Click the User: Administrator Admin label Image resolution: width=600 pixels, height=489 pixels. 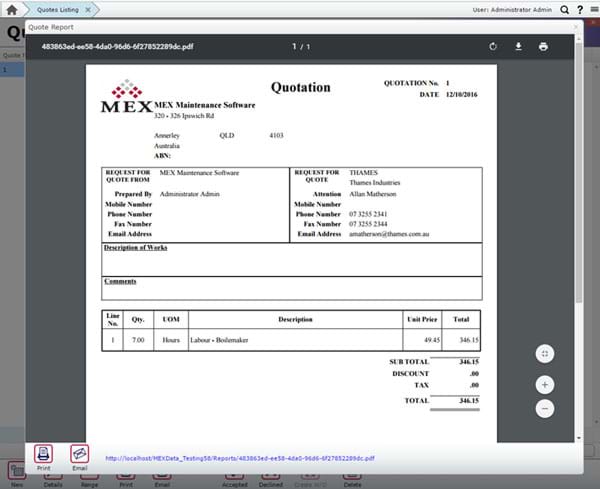[512, 10]
